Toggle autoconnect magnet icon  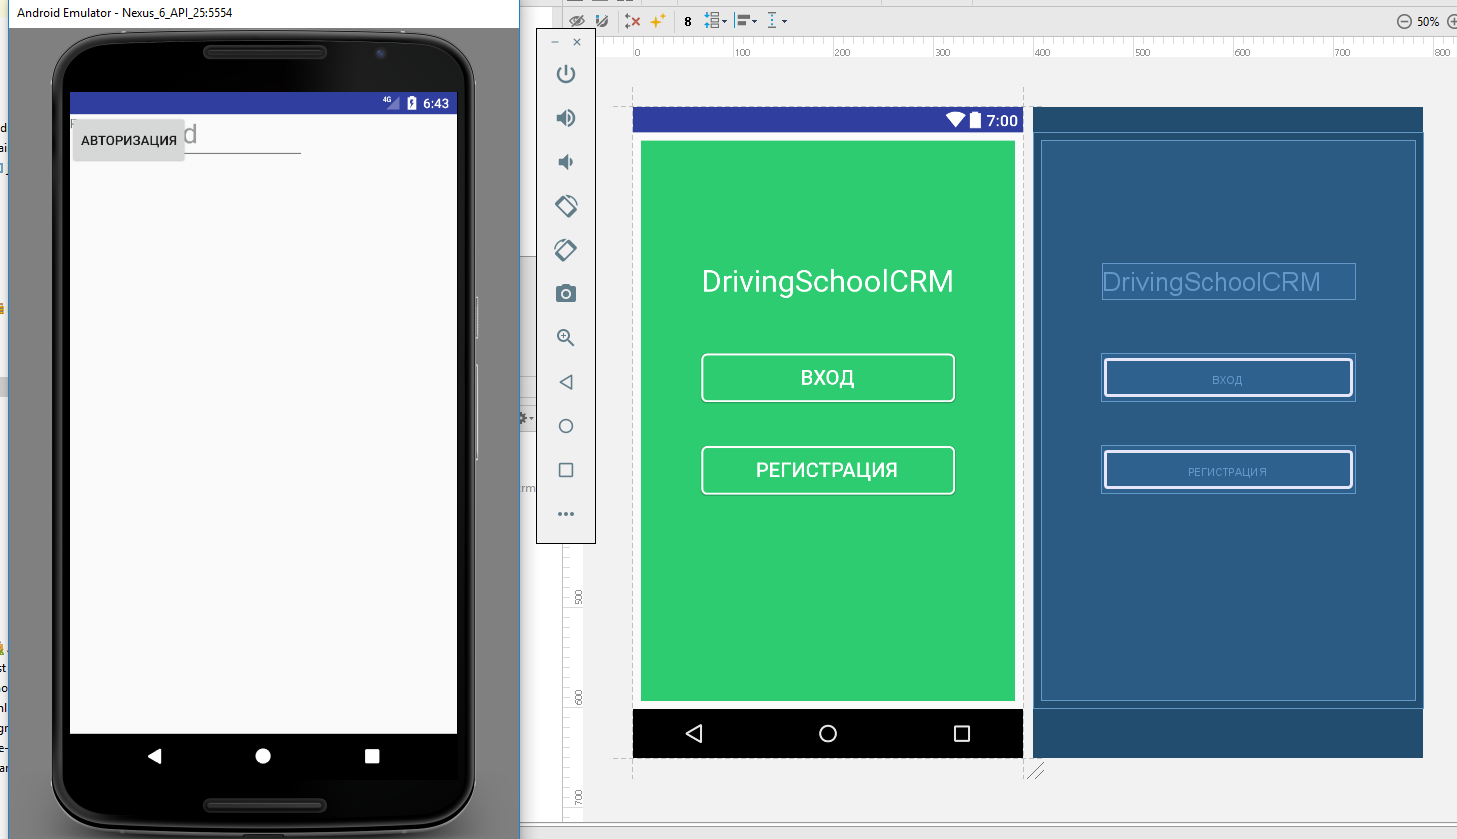[x=601, y=20]
